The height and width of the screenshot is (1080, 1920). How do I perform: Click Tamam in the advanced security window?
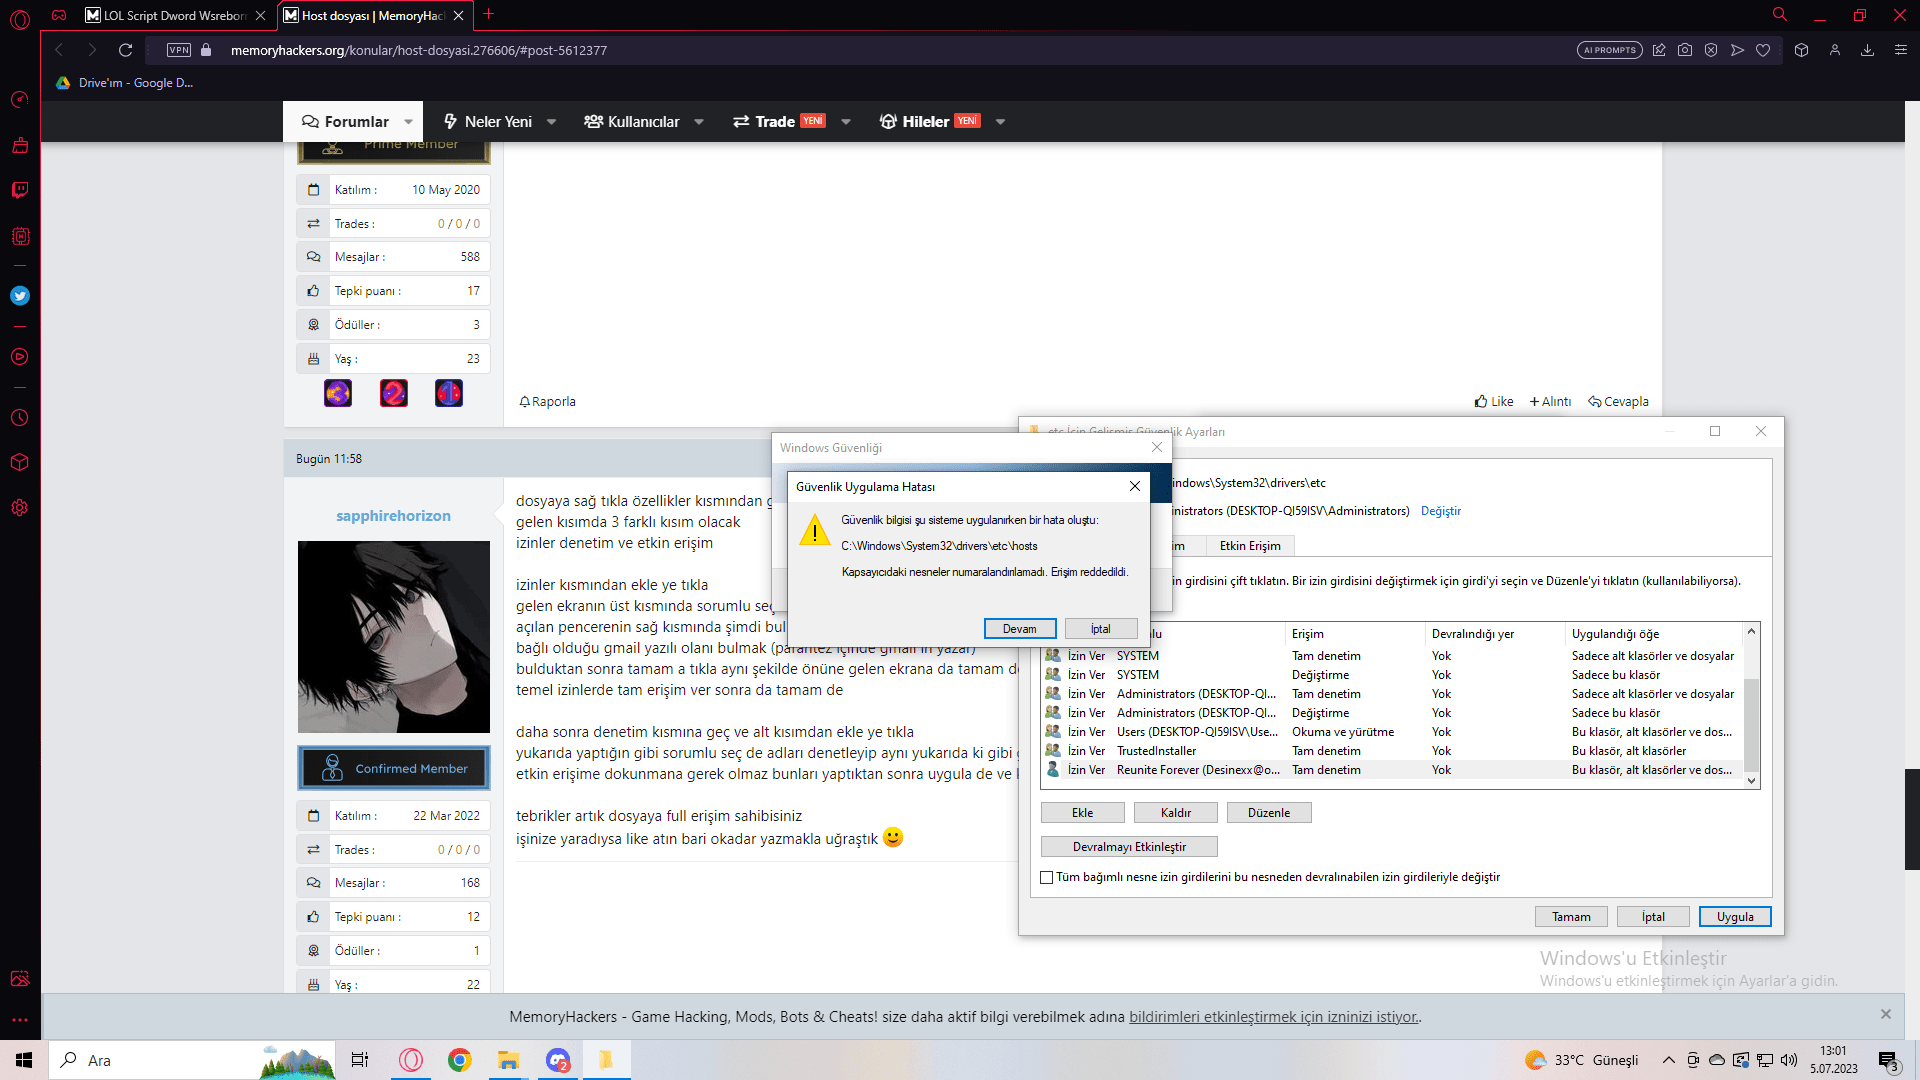point(1571,917)
